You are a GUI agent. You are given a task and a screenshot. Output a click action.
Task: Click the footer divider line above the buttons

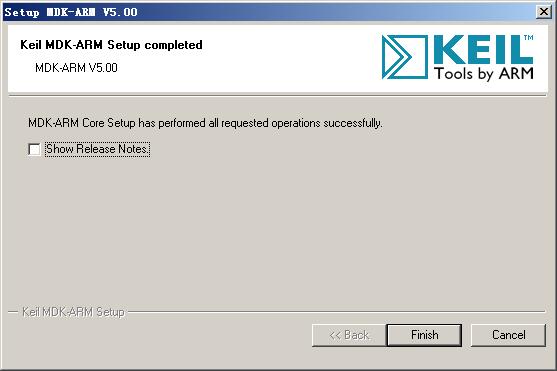[336, 312]
